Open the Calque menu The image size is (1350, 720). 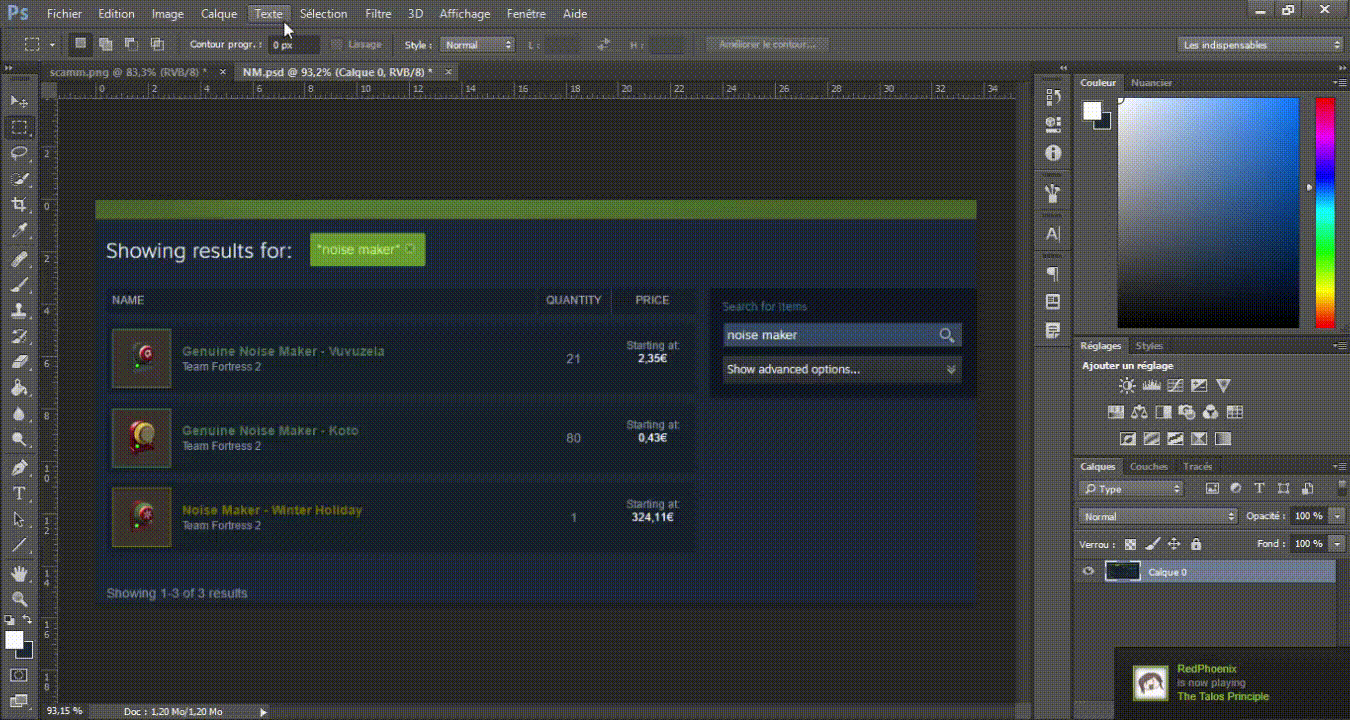point(219,14)
